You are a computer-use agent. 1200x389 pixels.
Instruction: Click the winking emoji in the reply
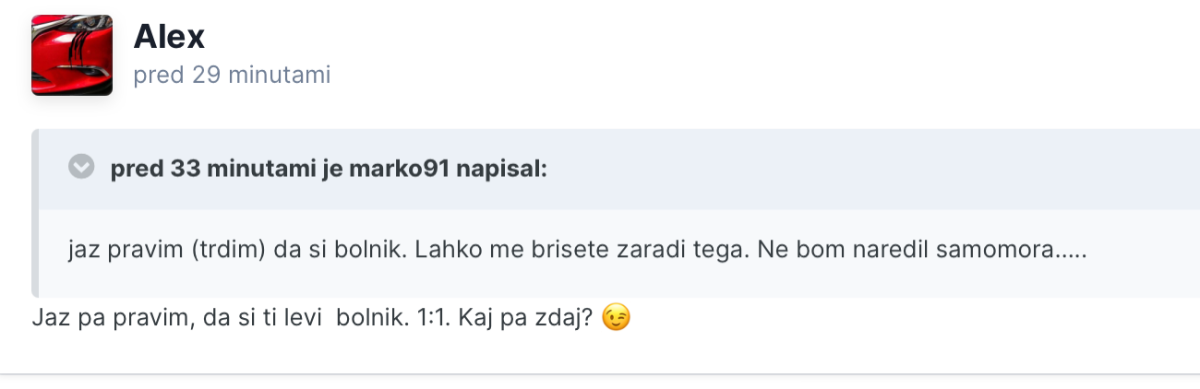618,320
